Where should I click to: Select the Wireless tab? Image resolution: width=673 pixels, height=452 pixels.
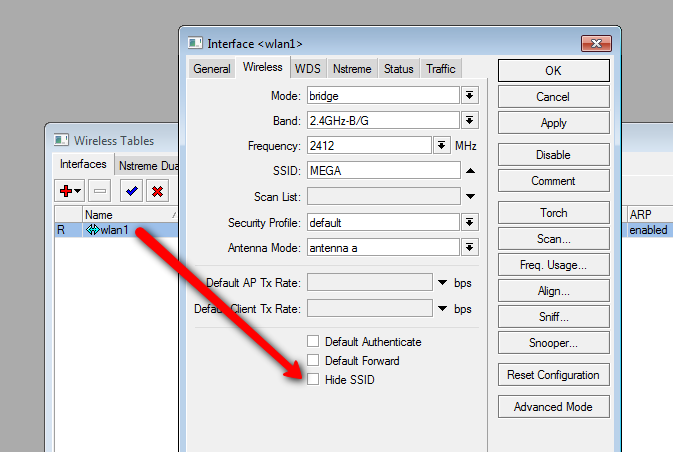click(x=263, y=67)
